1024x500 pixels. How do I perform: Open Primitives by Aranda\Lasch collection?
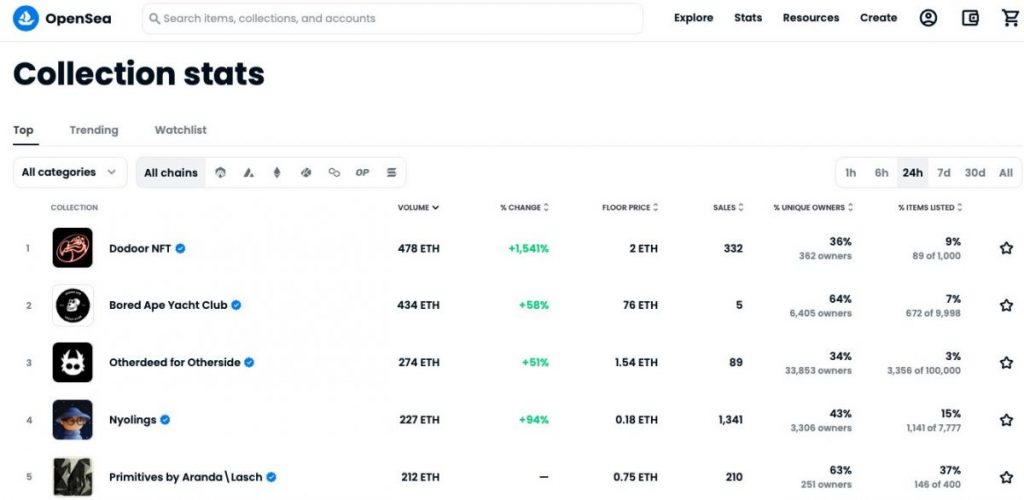185,477
